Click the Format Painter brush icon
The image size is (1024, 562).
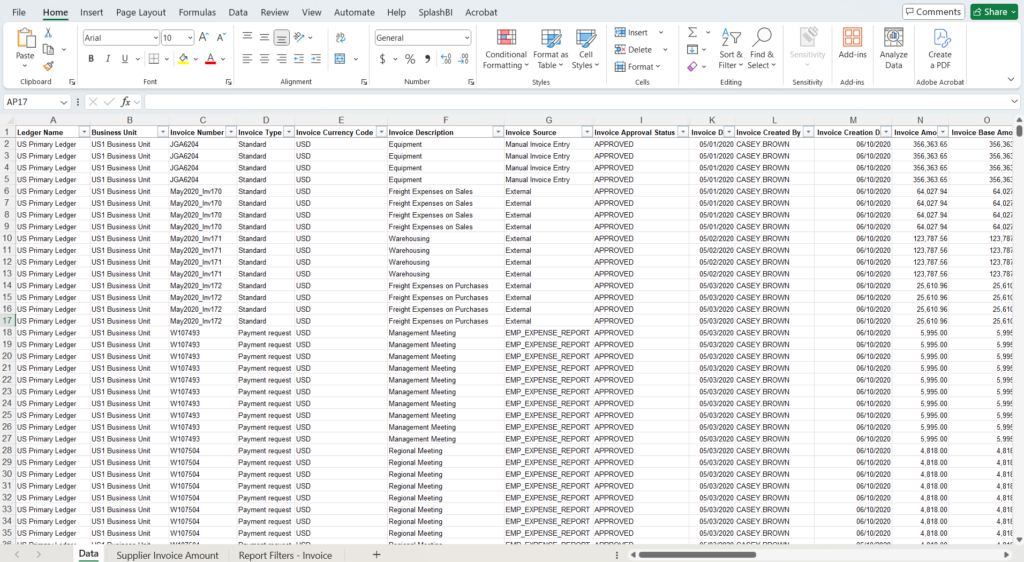[x=48, y=65]
